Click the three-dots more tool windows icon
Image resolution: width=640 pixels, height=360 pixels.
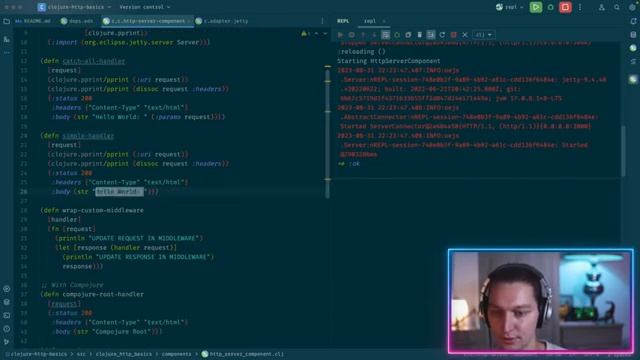click(x=7, y=53)
